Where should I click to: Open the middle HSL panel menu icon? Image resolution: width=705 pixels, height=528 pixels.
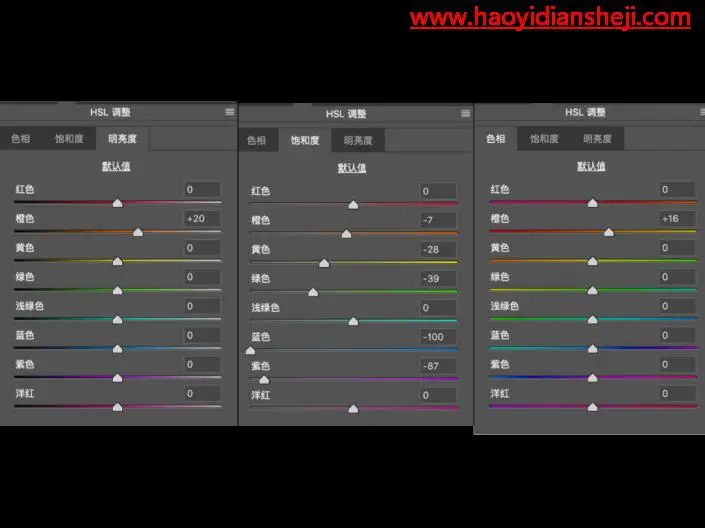pyautogui.click(x=466, y=113)
